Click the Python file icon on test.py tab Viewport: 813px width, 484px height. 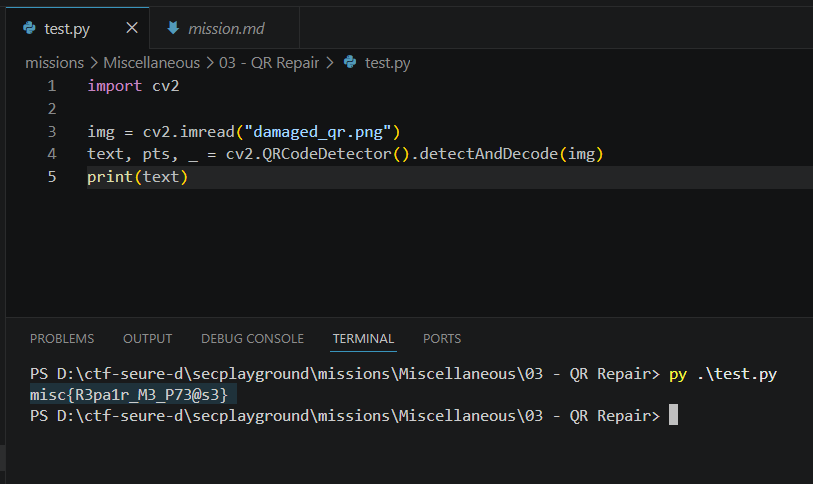[30, 28]
